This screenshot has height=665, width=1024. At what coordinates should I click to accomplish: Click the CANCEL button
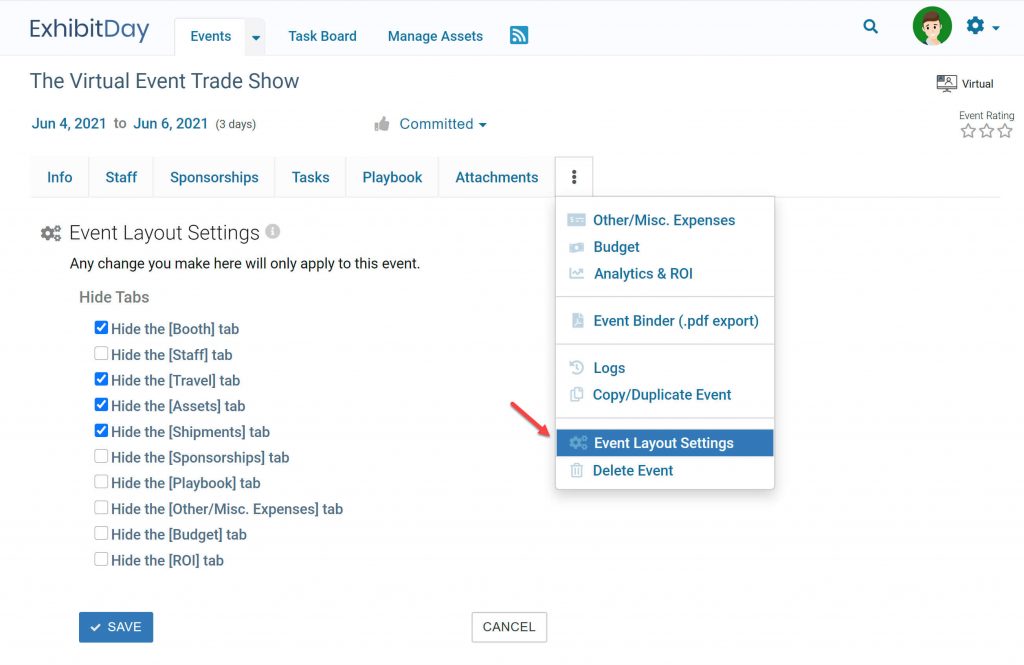tap(509, 627)
